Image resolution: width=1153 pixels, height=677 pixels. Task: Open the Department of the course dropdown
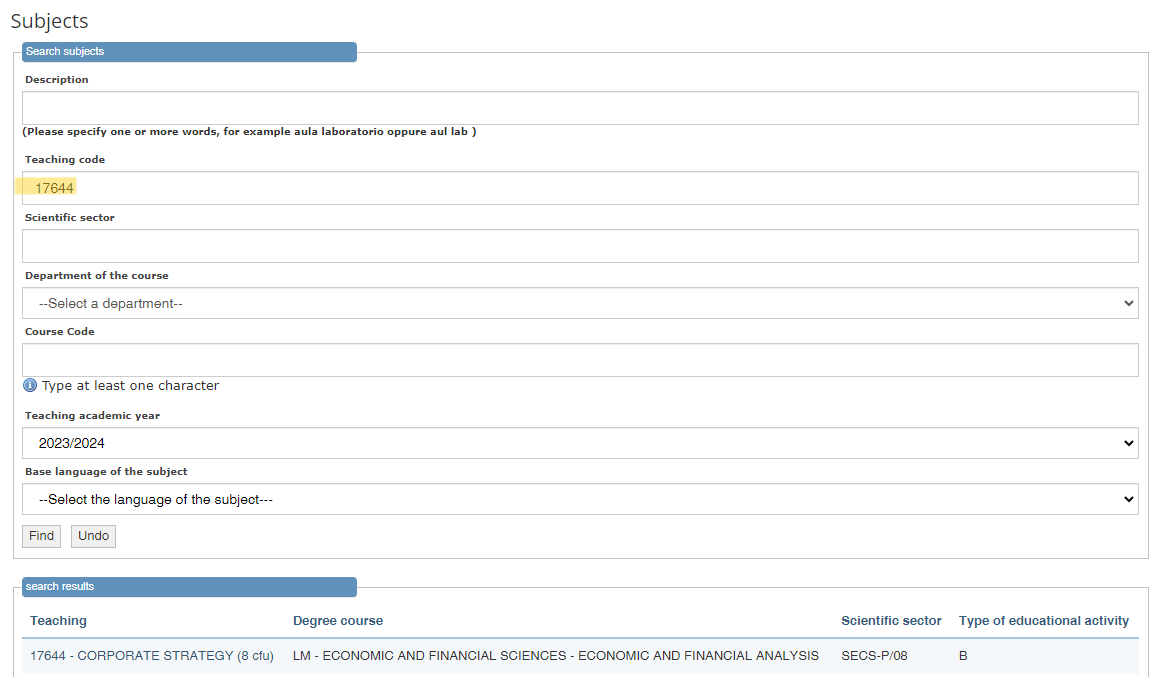(580, 303)
